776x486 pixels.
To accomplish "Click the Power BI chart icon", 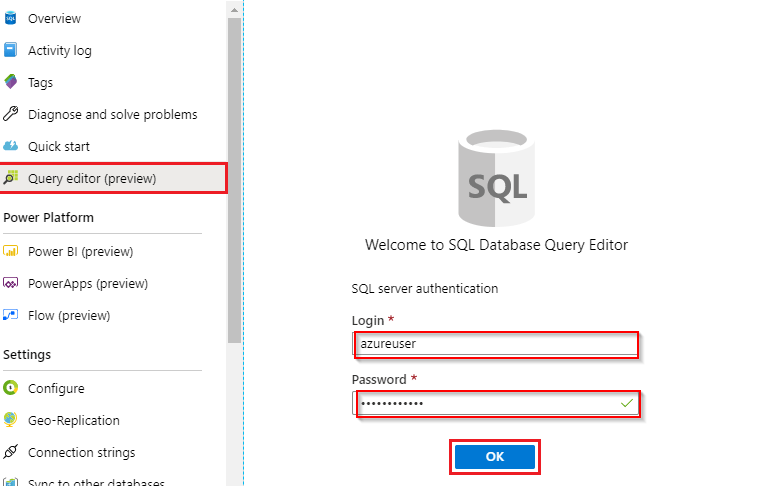I will [10, 251].
